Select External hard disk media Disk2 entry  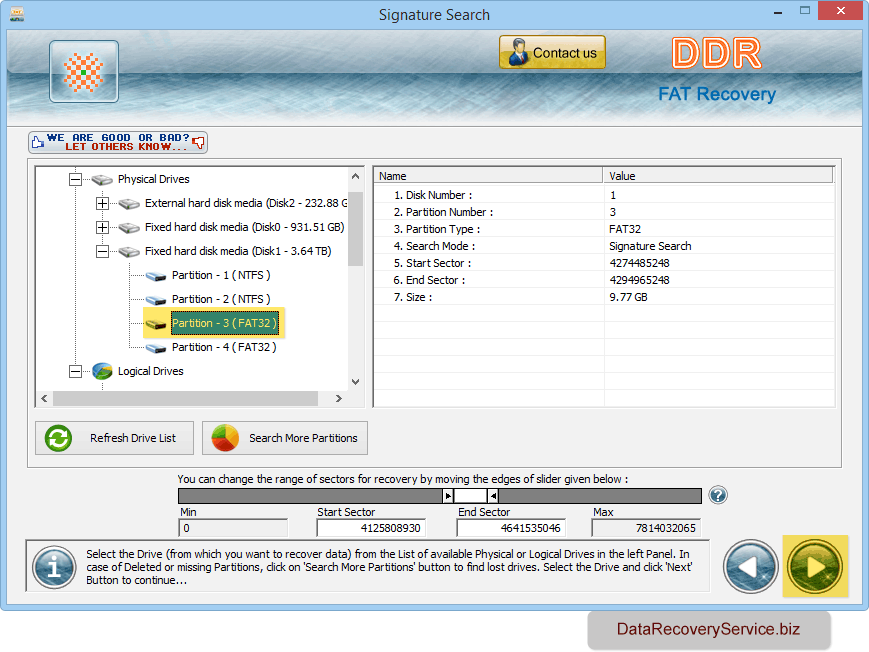coord(246,203)
